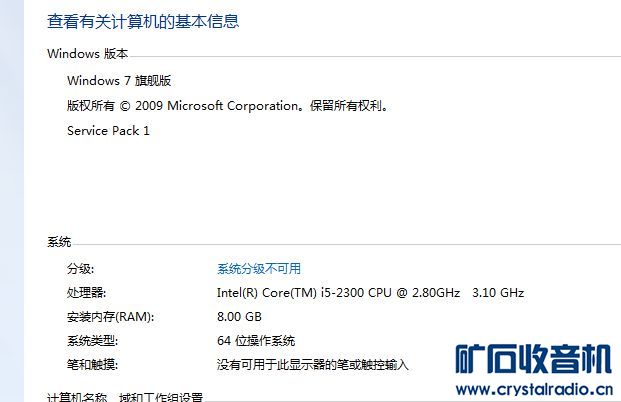Click the Service Pack 1 text

point(108,130)
